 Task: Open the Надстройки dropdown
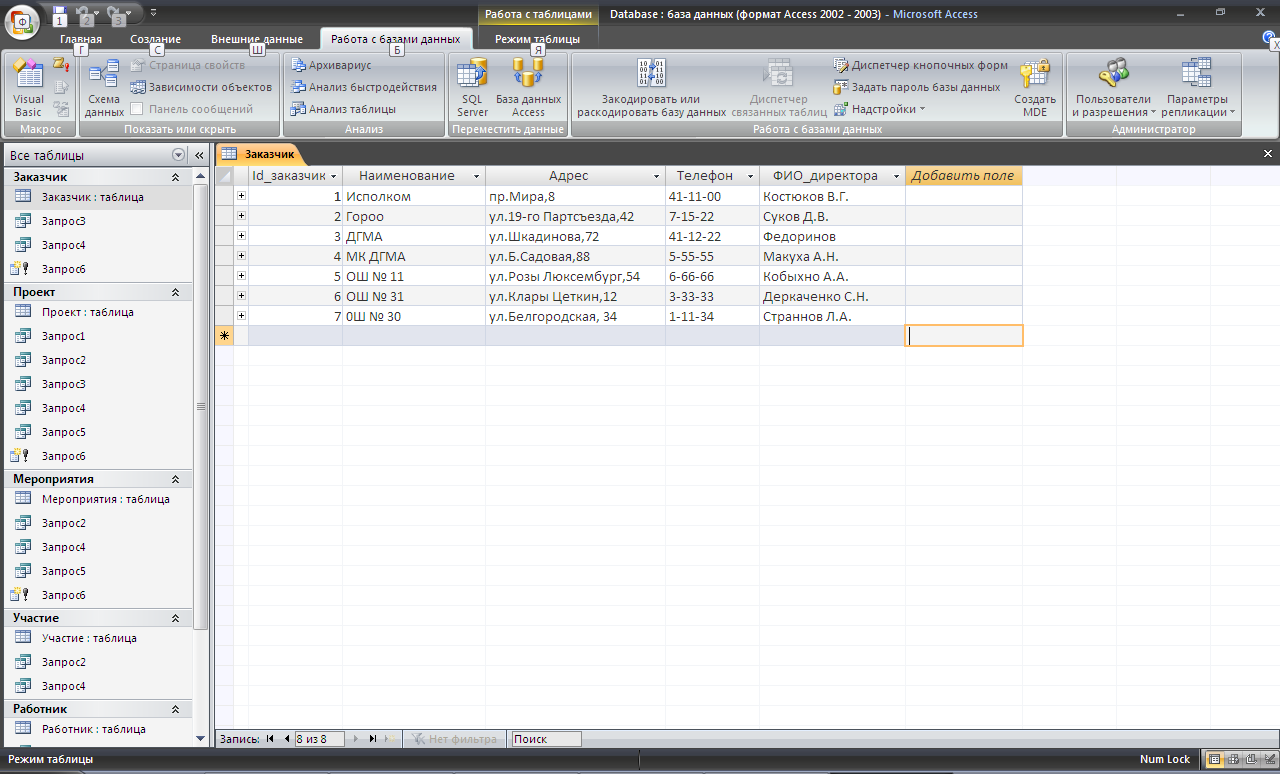coord(880,109)
